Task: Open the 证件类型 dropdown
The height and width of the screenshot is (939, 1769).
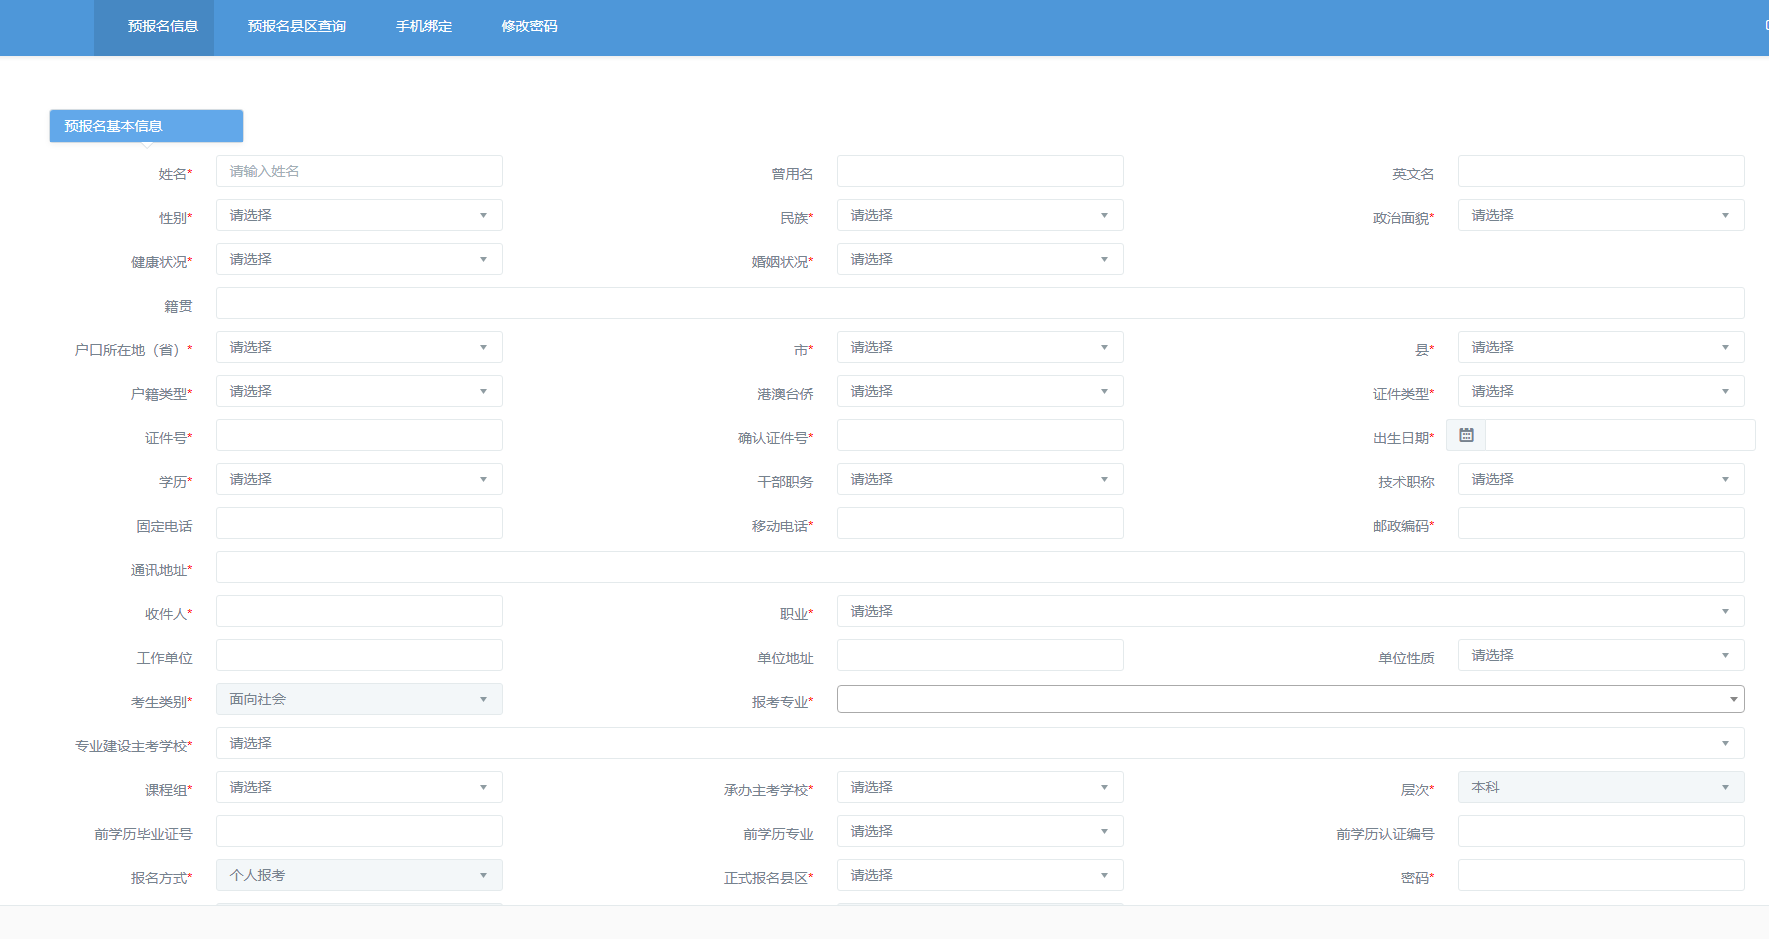Action: pyautogui.click(x=1600, y=391)
